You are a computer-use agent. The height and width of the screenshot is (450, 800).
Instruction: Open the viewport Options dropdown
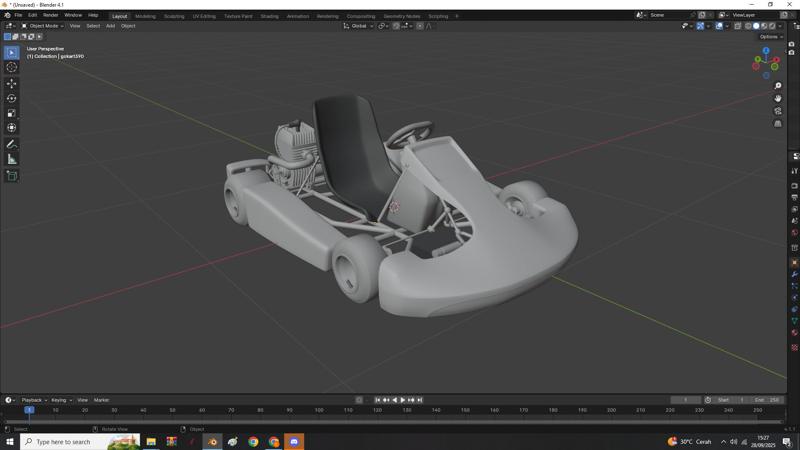pos(770,37)
